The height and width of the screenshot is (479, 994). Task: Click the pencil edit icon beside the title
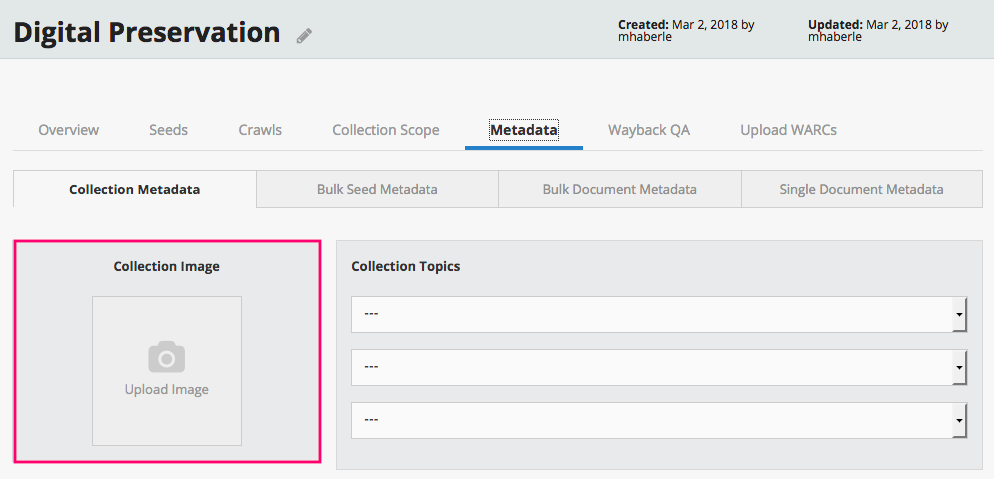coord(304,36)
